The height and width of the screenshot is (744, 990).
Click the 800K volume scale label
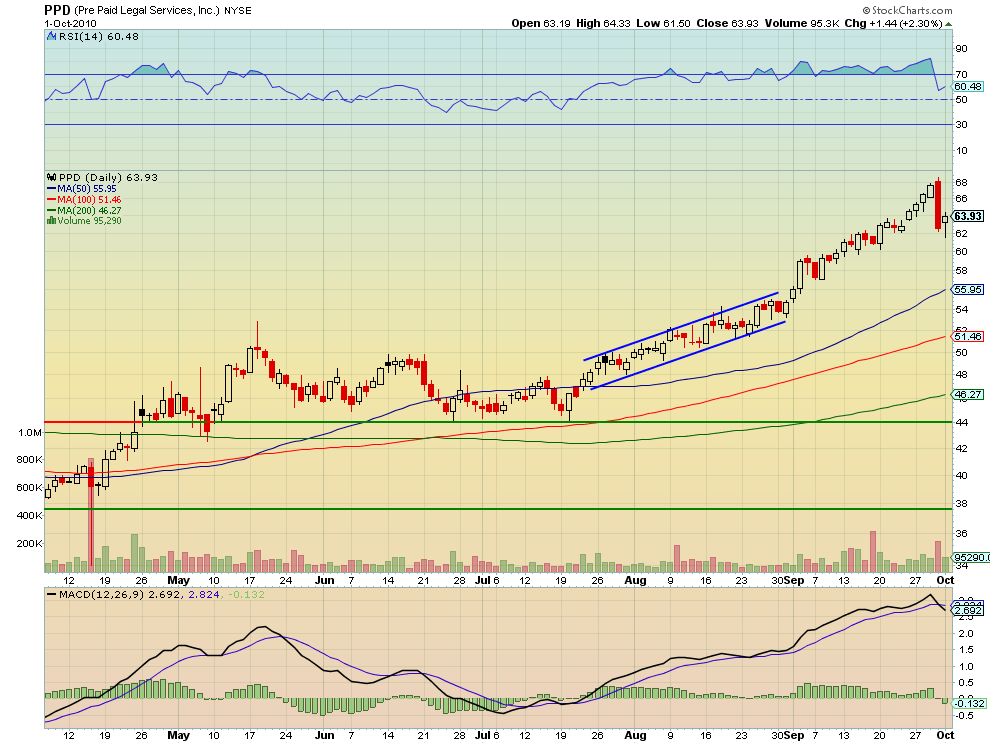tap(29, 460)
